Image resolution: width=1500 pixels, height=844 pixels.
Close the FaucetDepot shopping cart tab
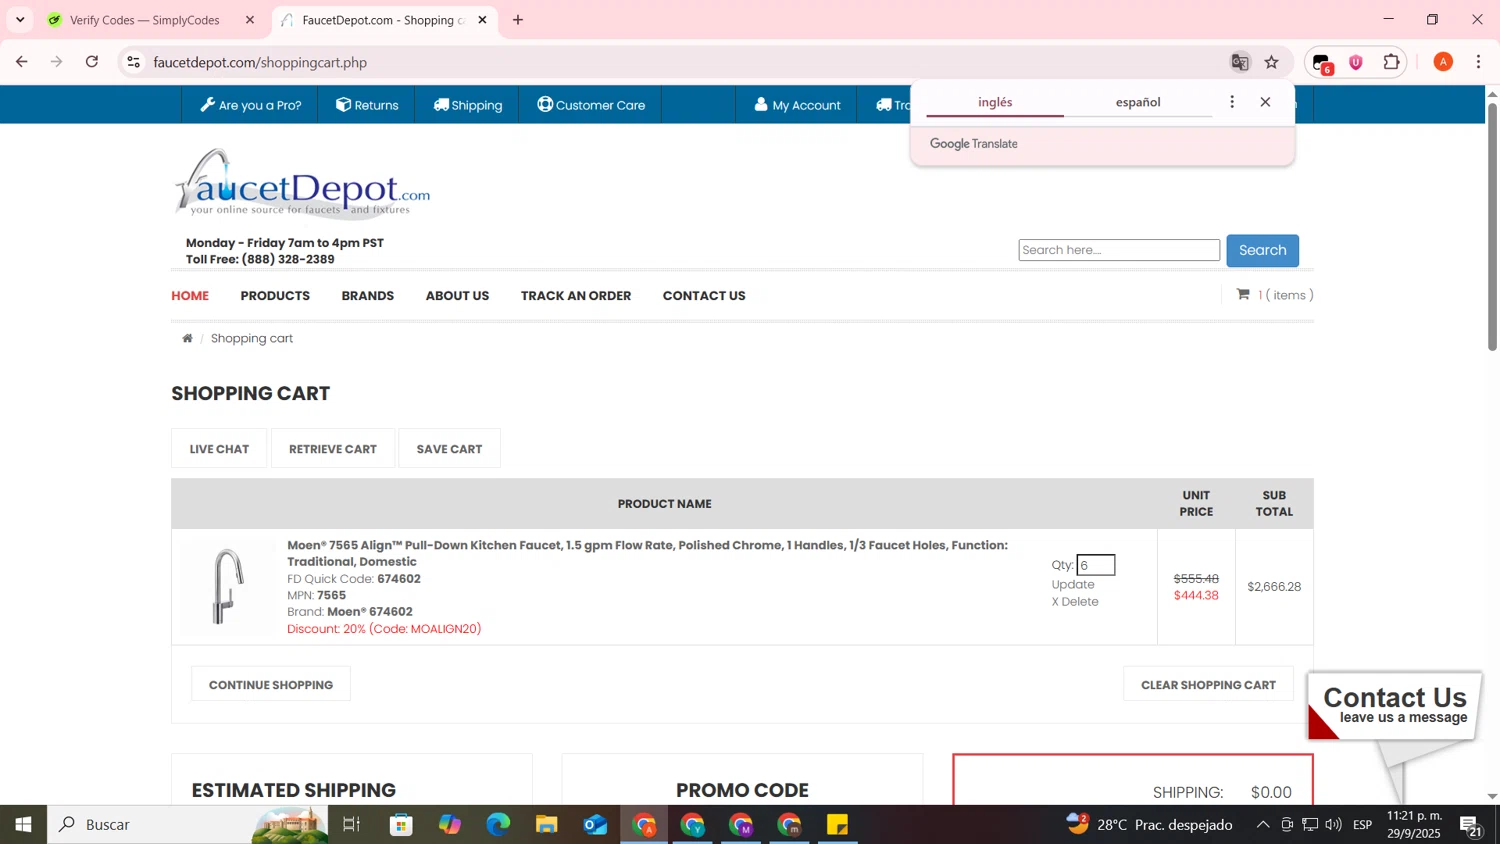click(x=482, y=20)
